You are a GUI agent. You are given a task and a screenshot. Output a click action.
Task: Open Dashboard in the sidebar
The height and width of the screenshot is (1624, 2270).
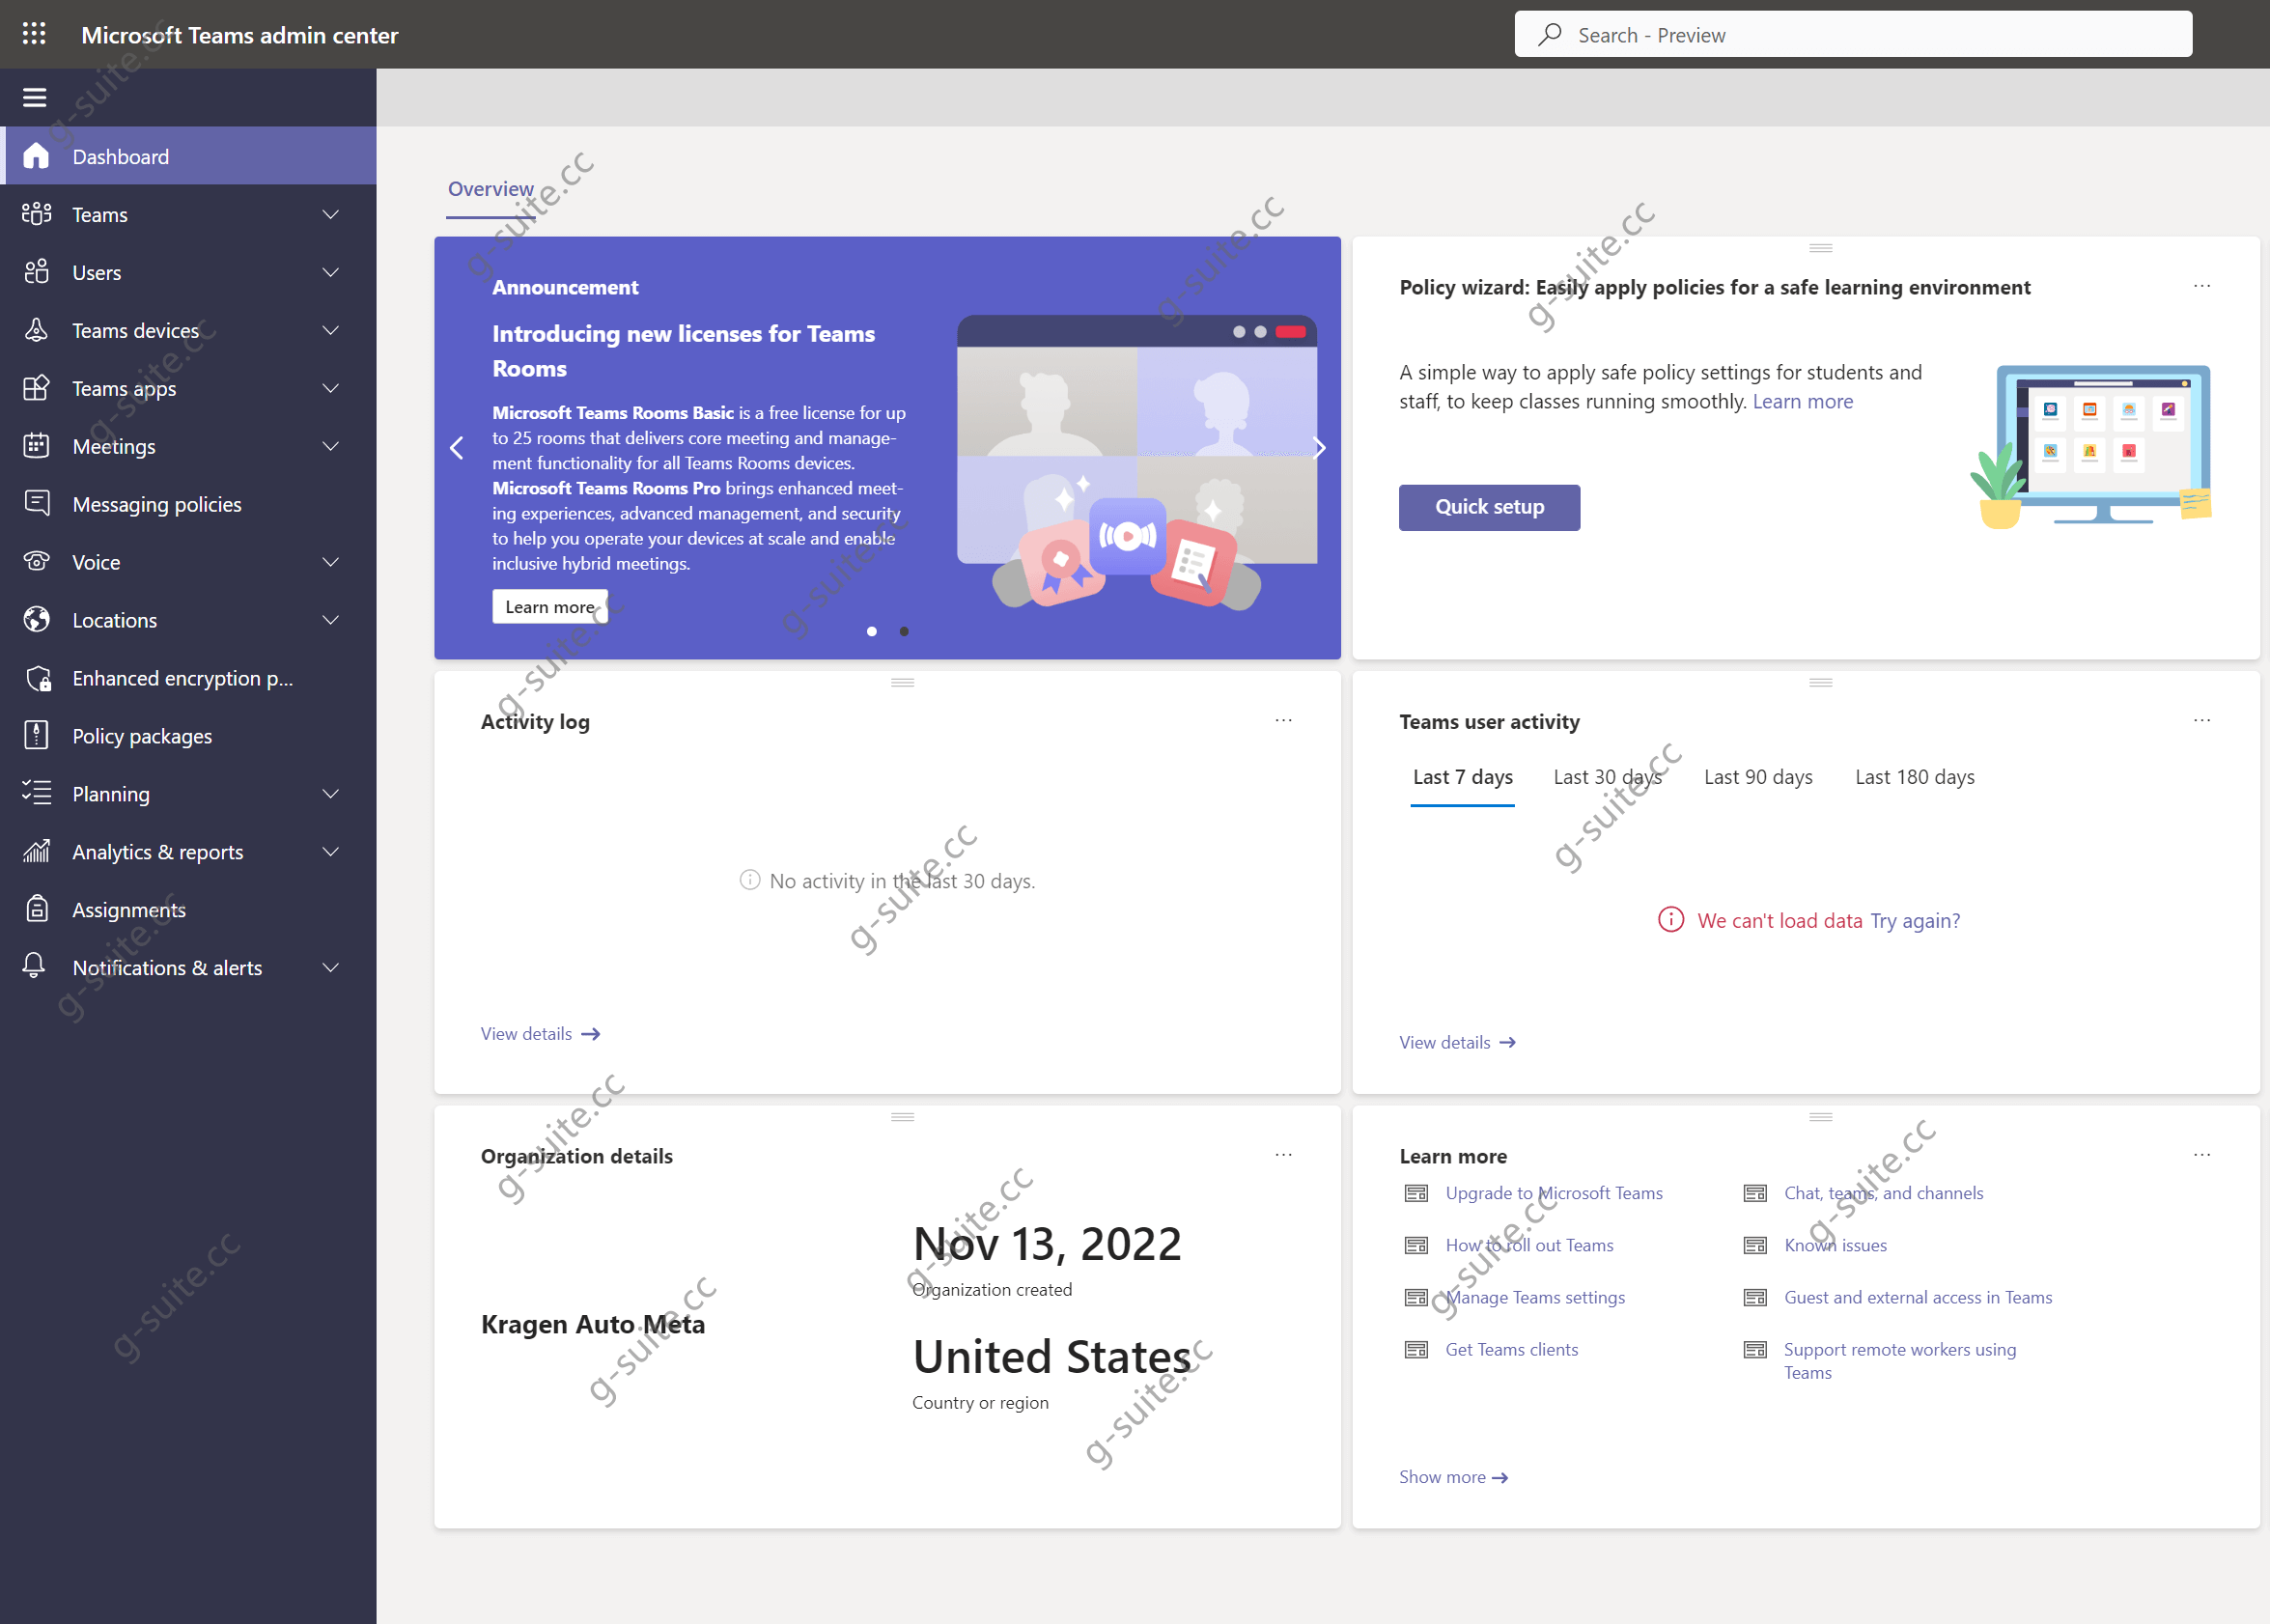tap(189, 156)
